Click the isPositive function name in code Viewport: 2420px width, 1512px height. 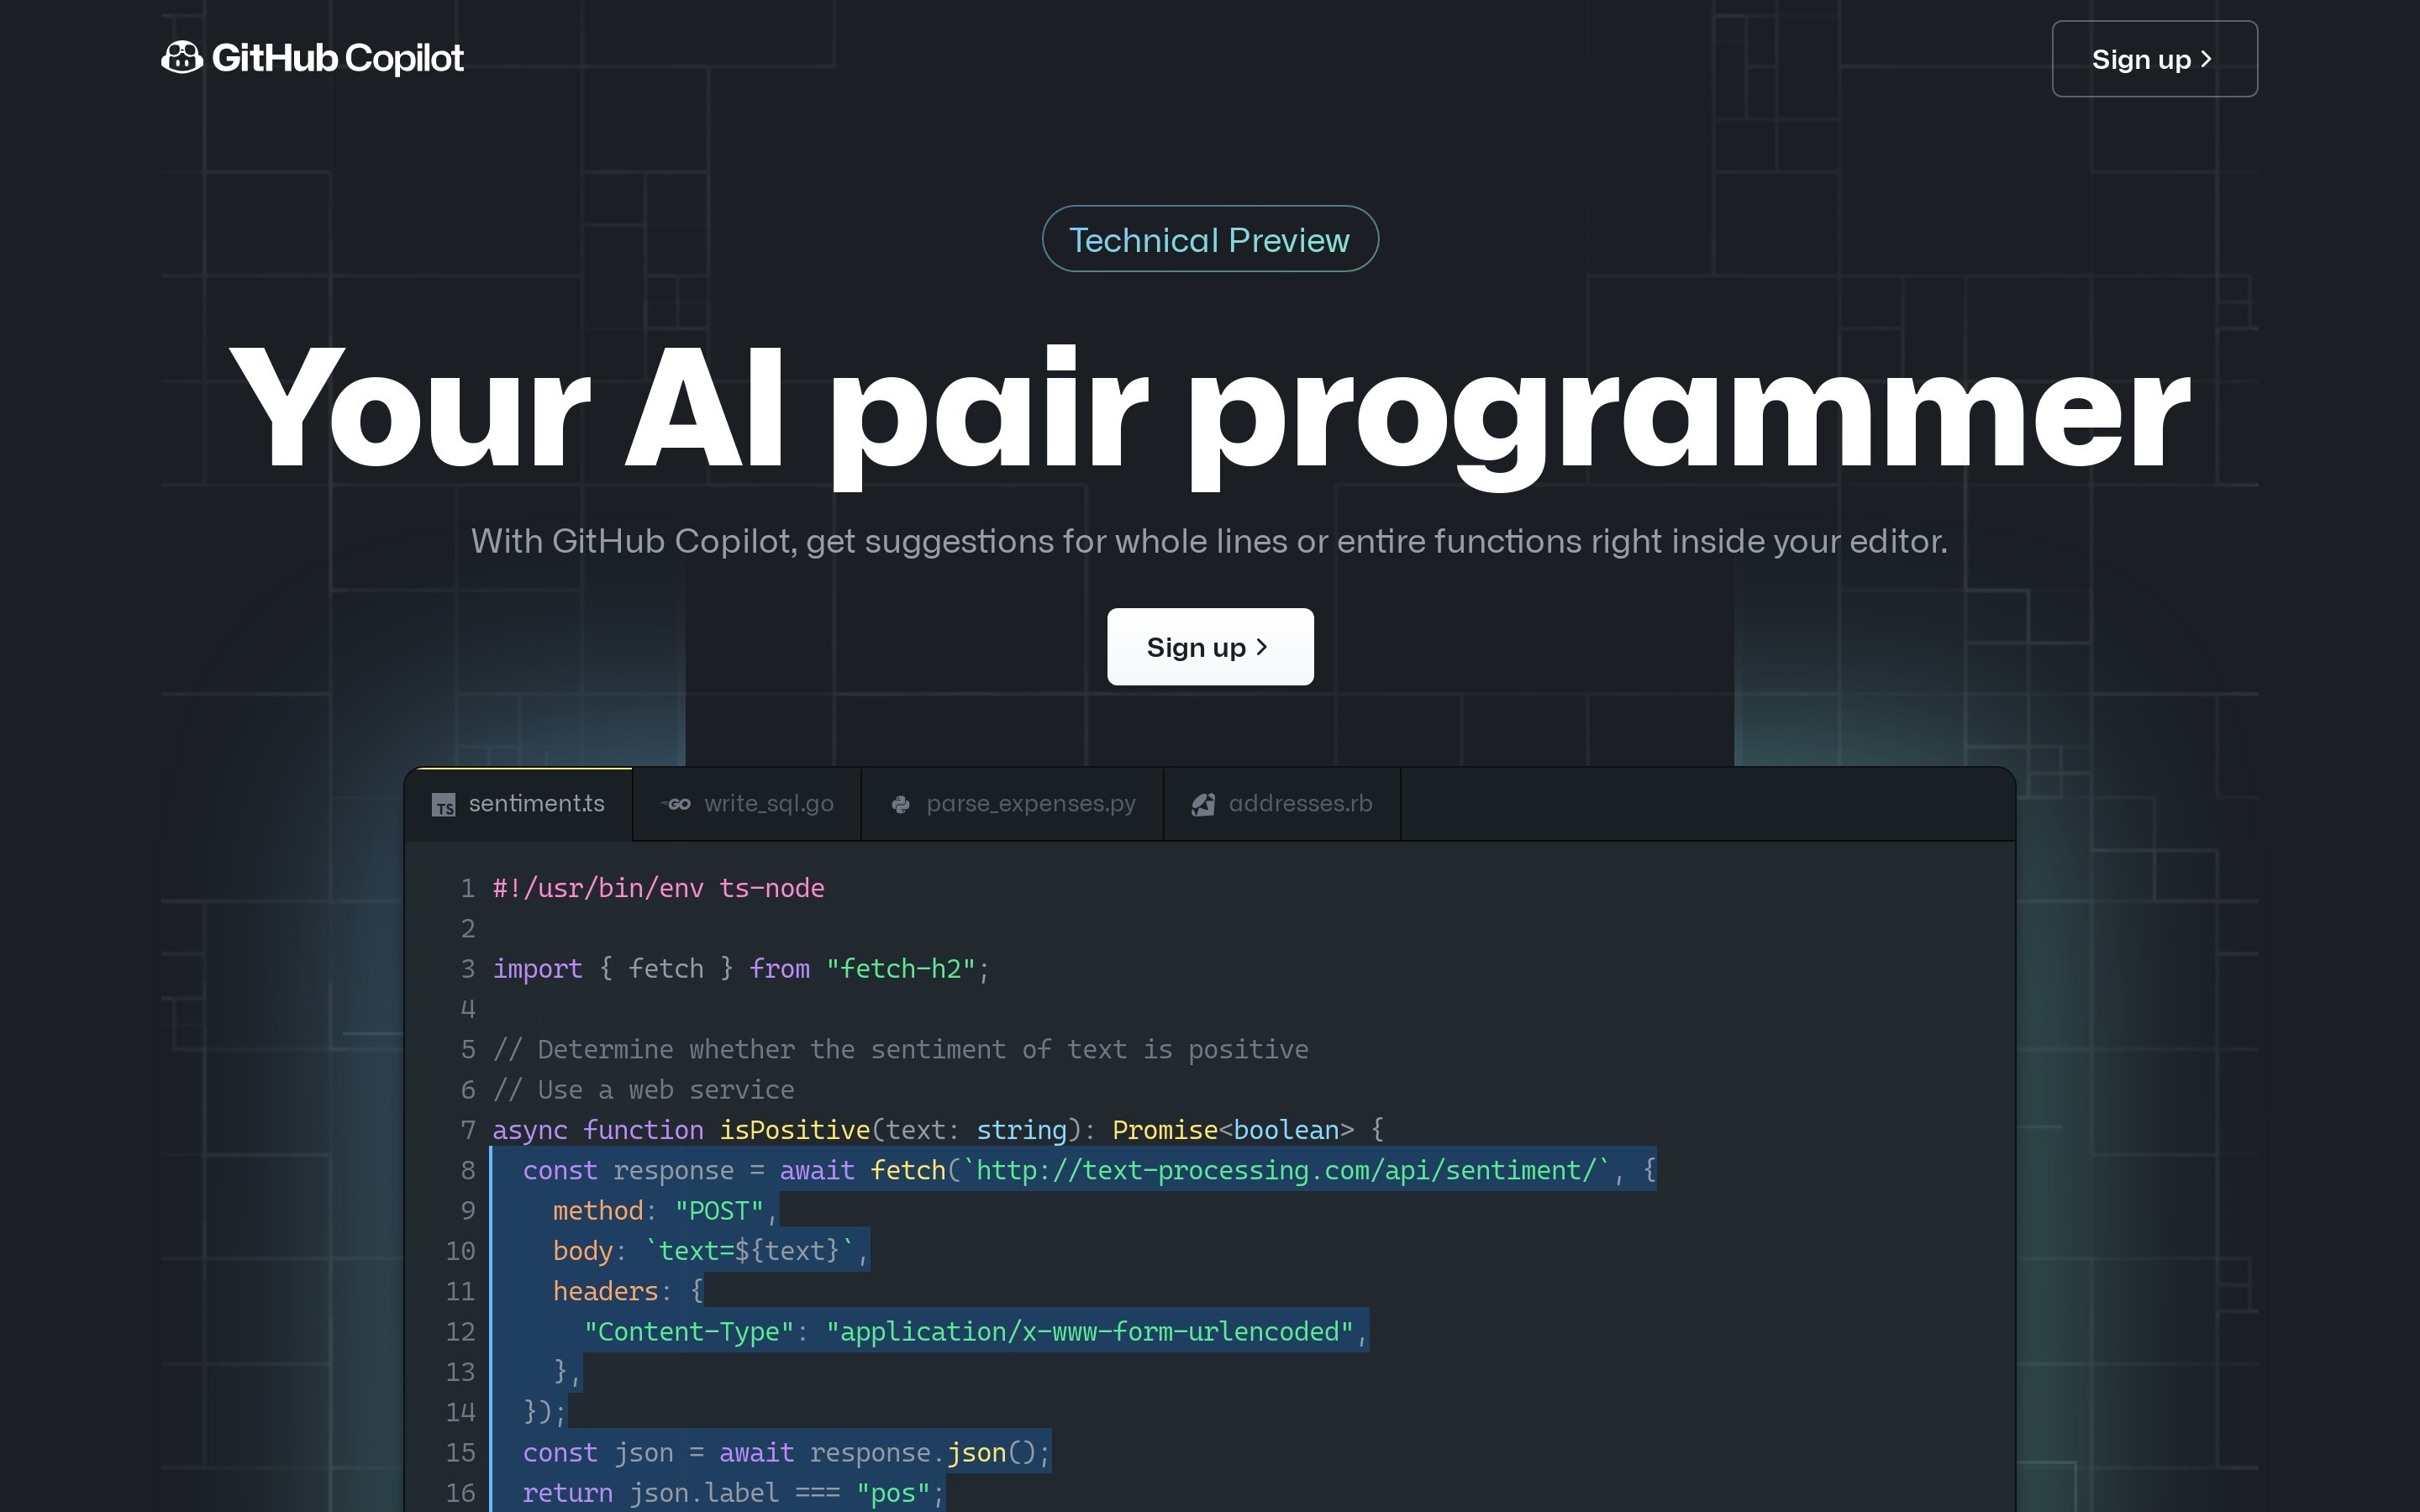794,1130
